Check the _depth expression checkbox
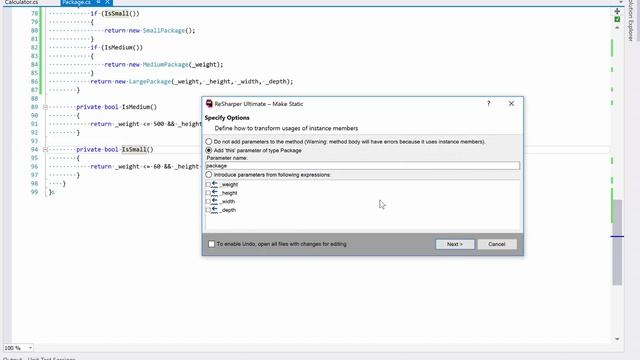Screen dimensions: 640x360 (x=208, y=210)
